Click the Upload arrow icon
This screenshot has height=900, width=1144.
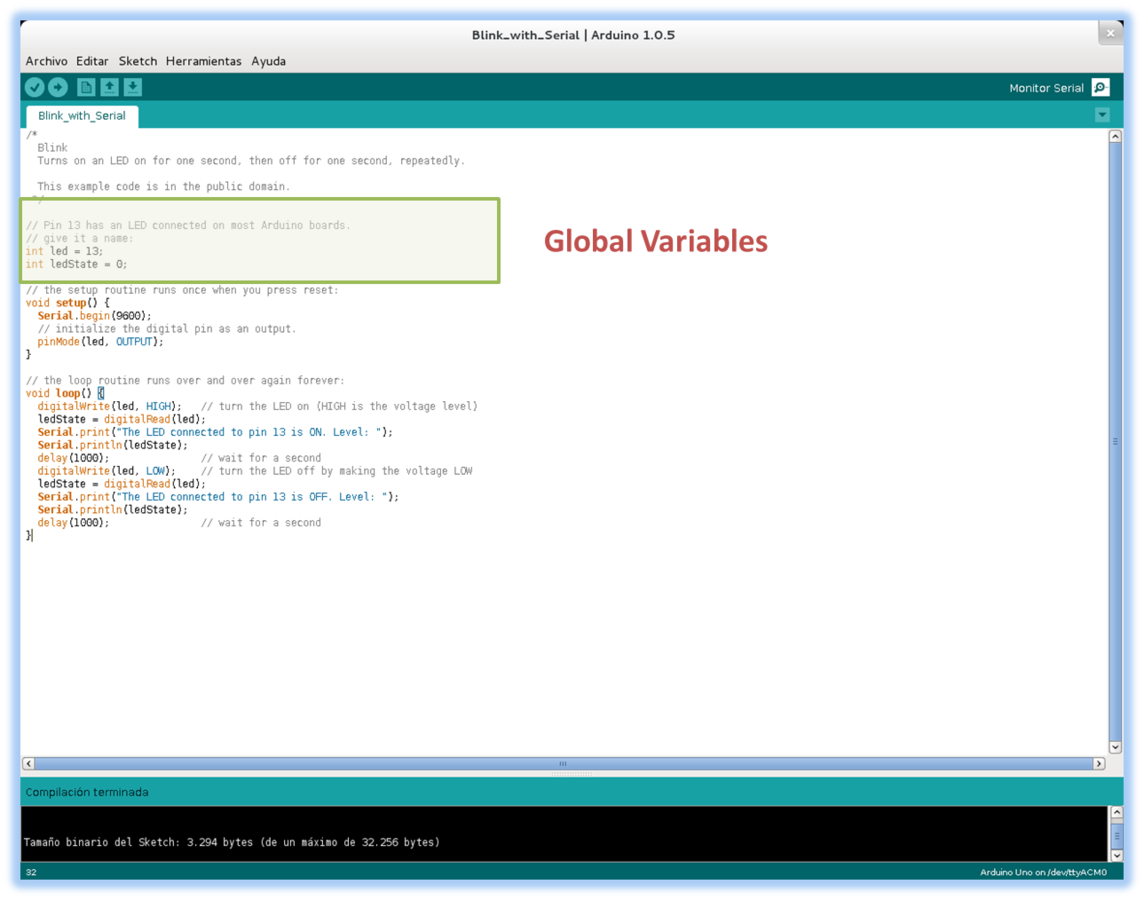pos(58,88)
